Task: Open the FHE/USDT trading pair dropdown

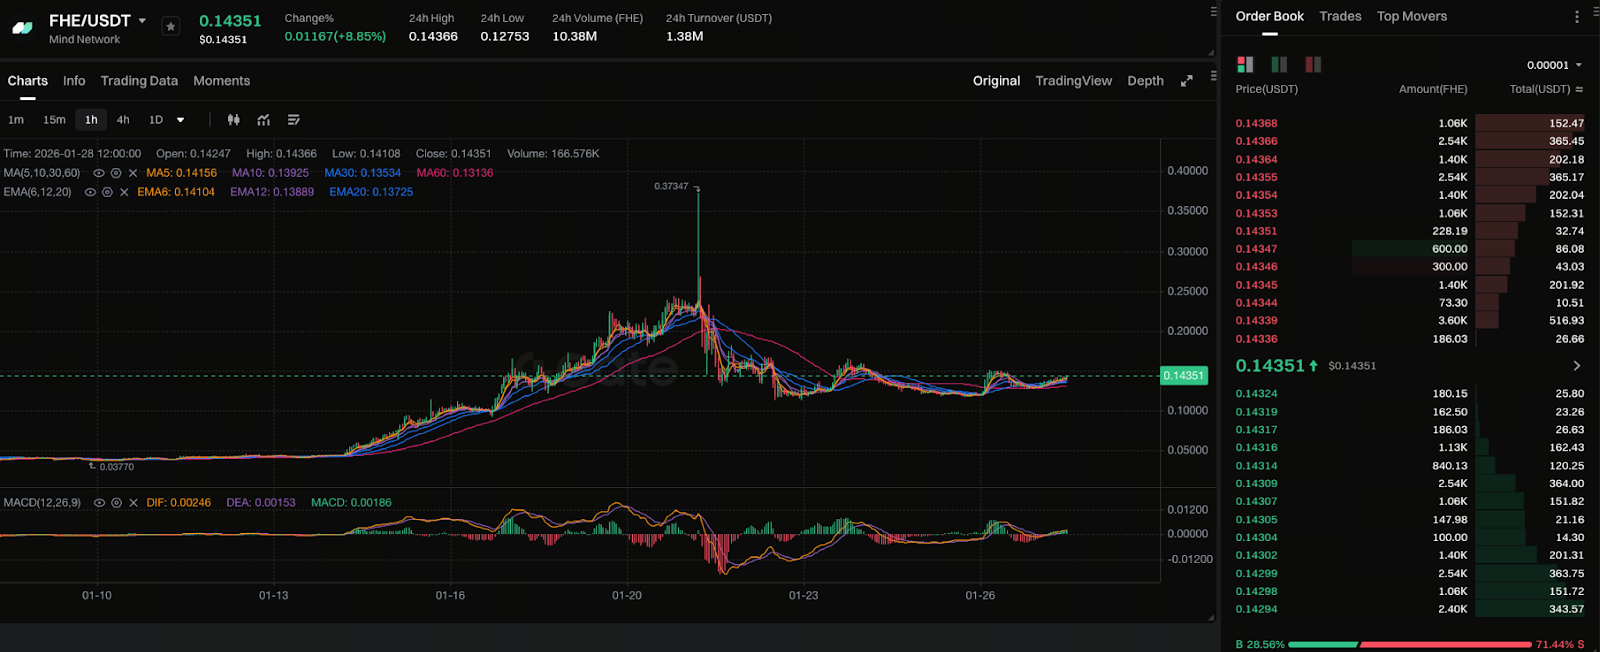Action: click(x=142, y=21)
